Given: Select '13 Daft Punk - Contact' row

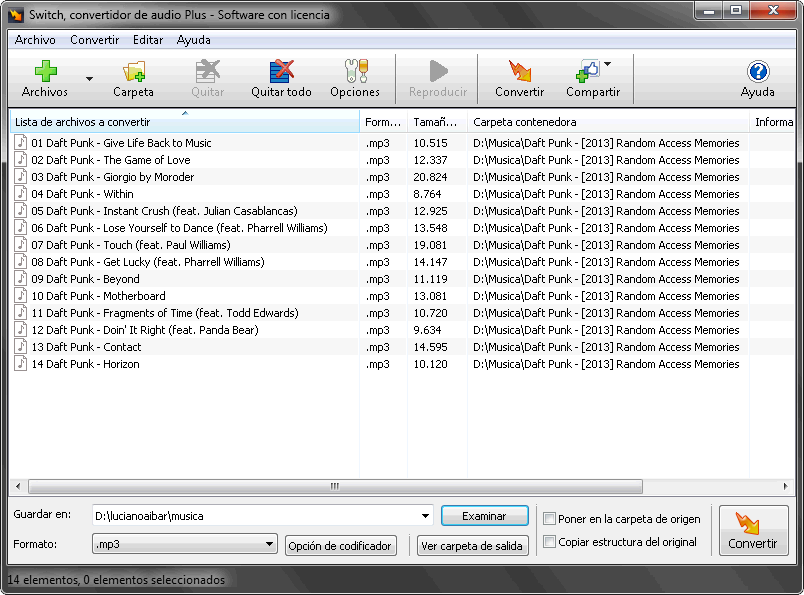Looking at the screenshot, I should point(401,347).
